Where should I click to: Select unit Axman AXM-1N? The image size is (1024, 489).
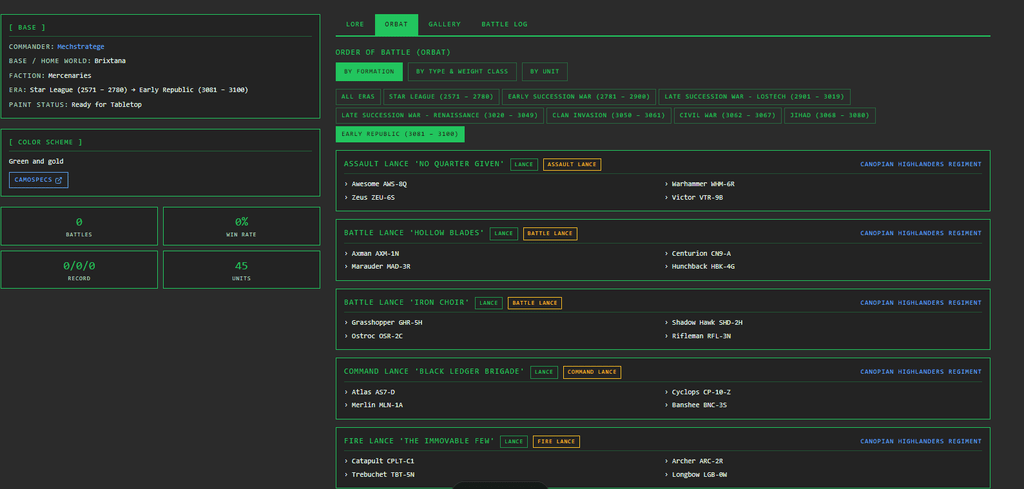(x=375, y=253)
